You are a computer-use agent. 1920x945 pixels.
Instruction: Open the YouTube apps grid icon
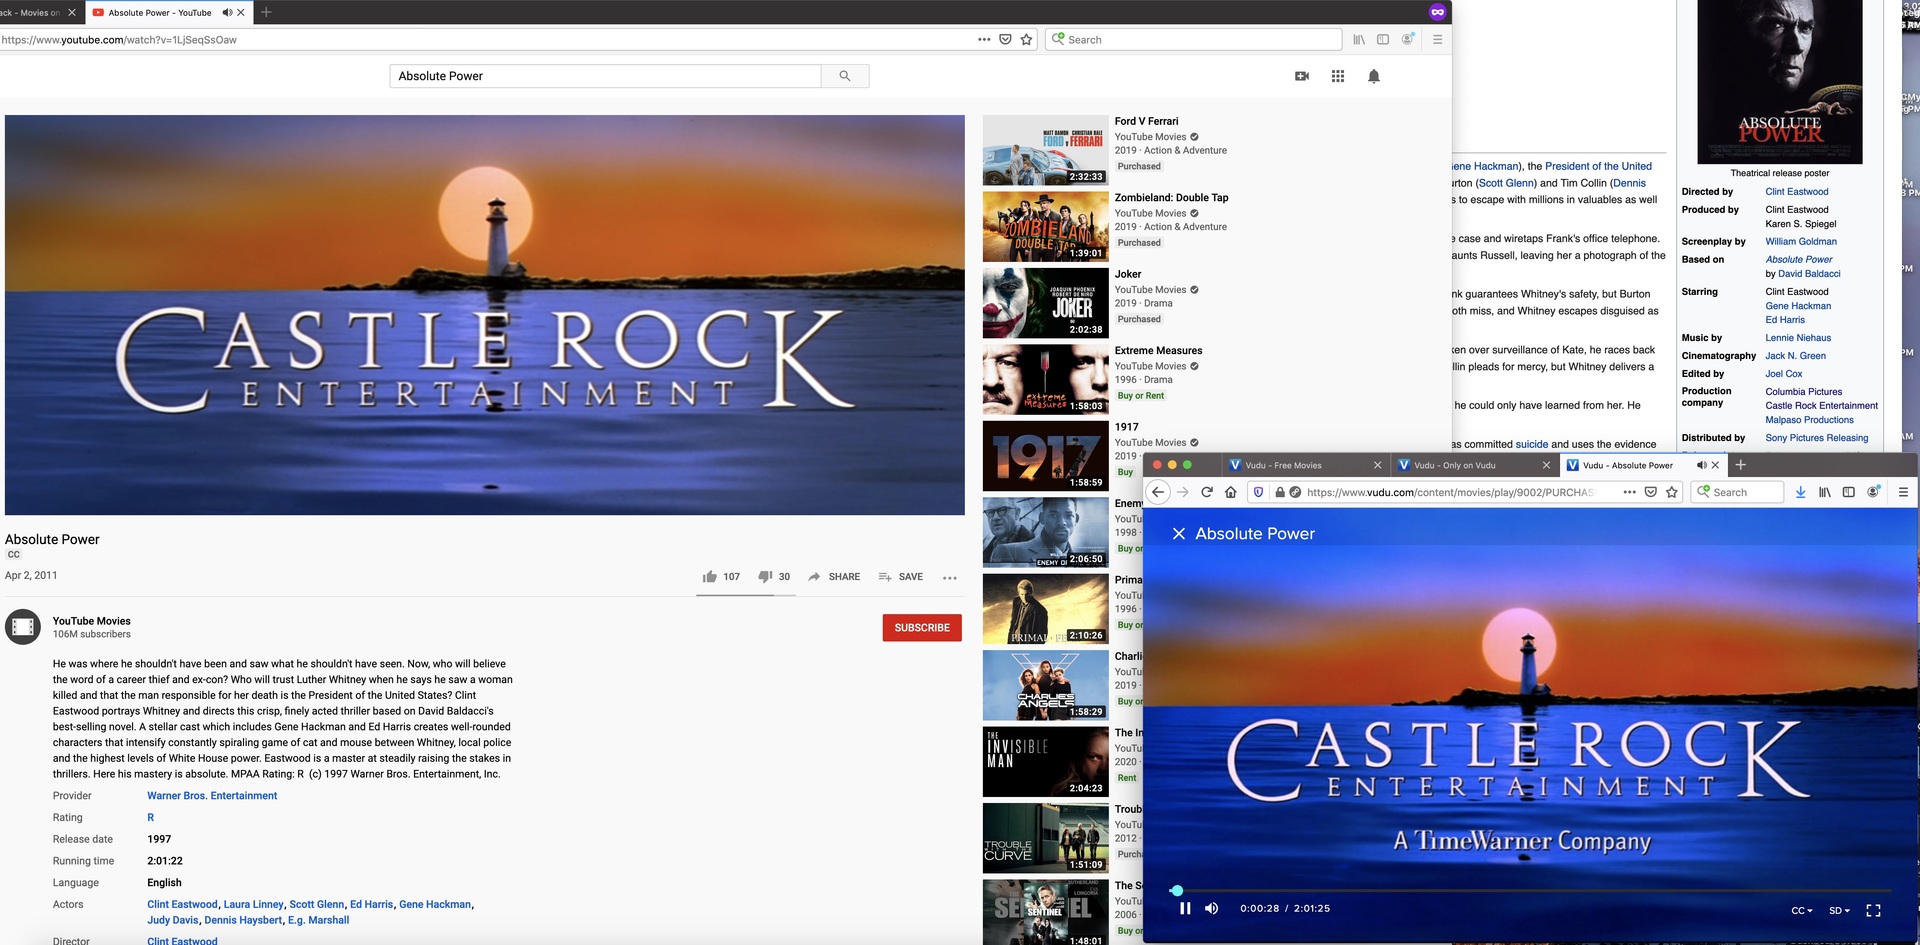pyautogui.click(x=1337, y=76)
